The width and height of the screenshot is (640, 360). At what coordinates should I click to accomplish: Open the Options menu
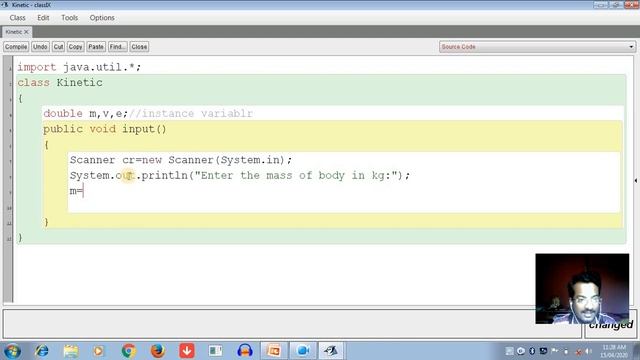click(x=102, y=18)
